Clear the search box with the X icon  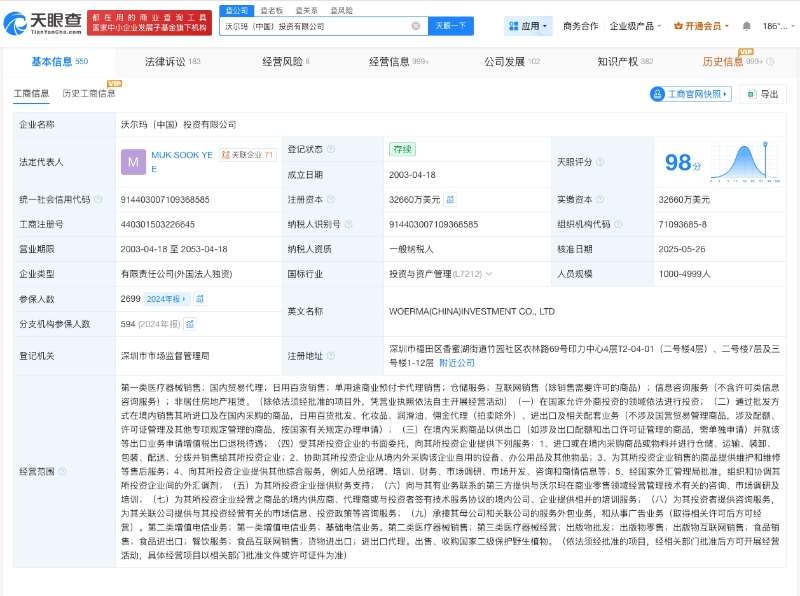point(416,26)
